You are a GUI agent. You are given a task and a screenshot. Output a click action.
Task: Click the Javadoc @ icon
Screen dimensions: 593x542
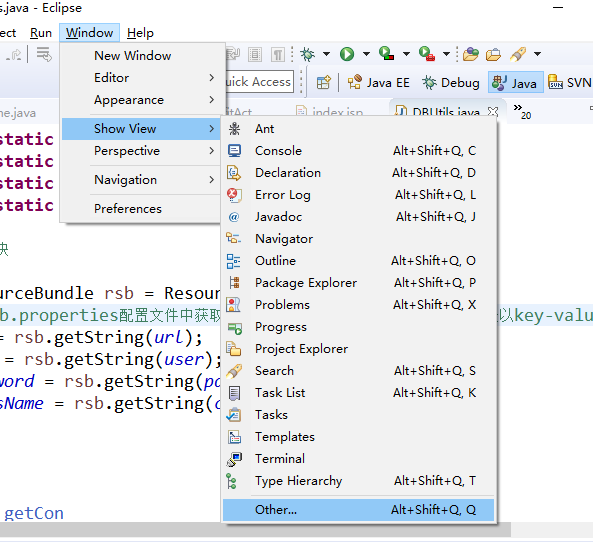[234, 217]
